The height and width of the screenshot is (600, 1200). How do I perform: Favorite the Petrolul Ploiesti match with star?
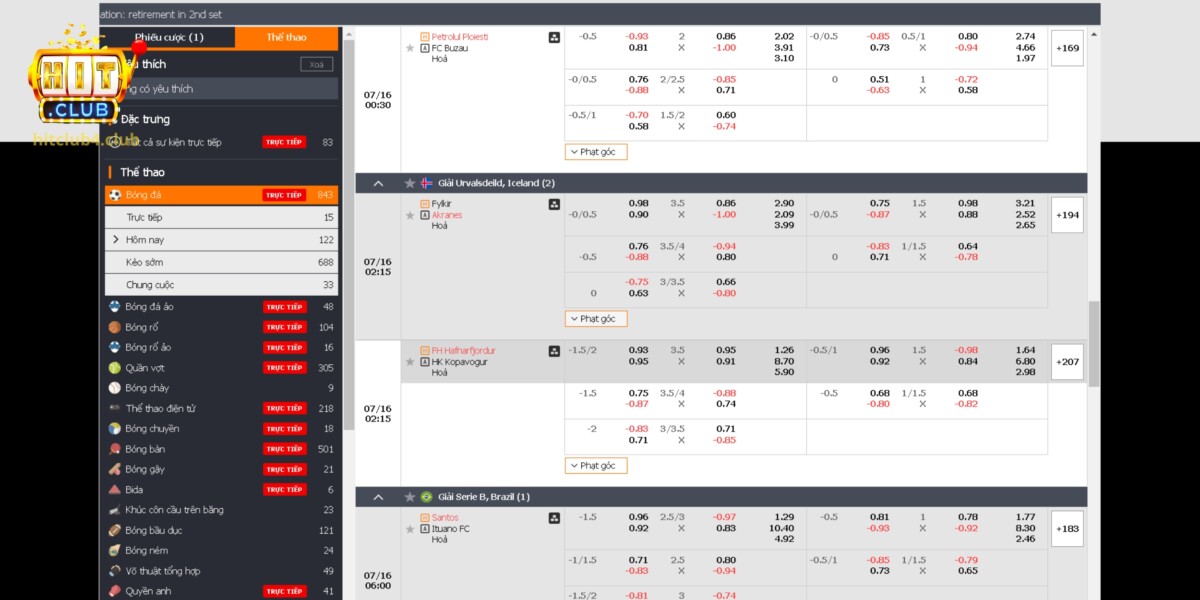pos(410,48)
